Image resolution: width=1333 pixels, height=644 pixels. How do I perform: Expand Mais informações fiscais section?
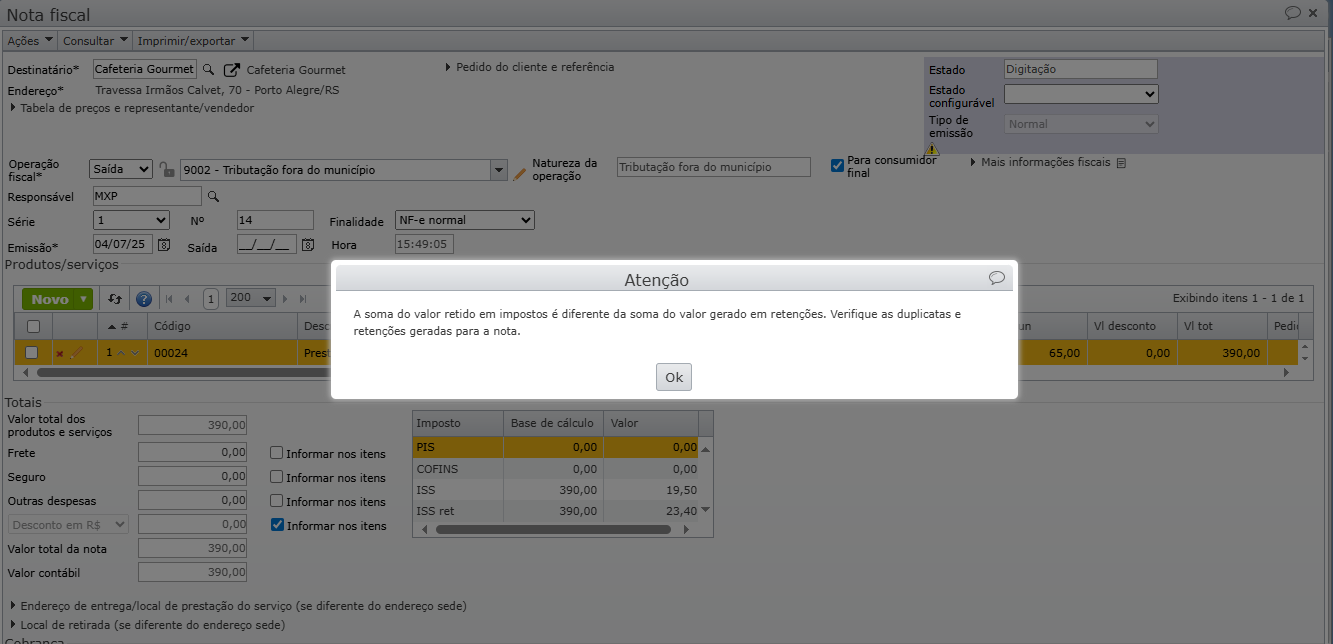[1040, 162]
